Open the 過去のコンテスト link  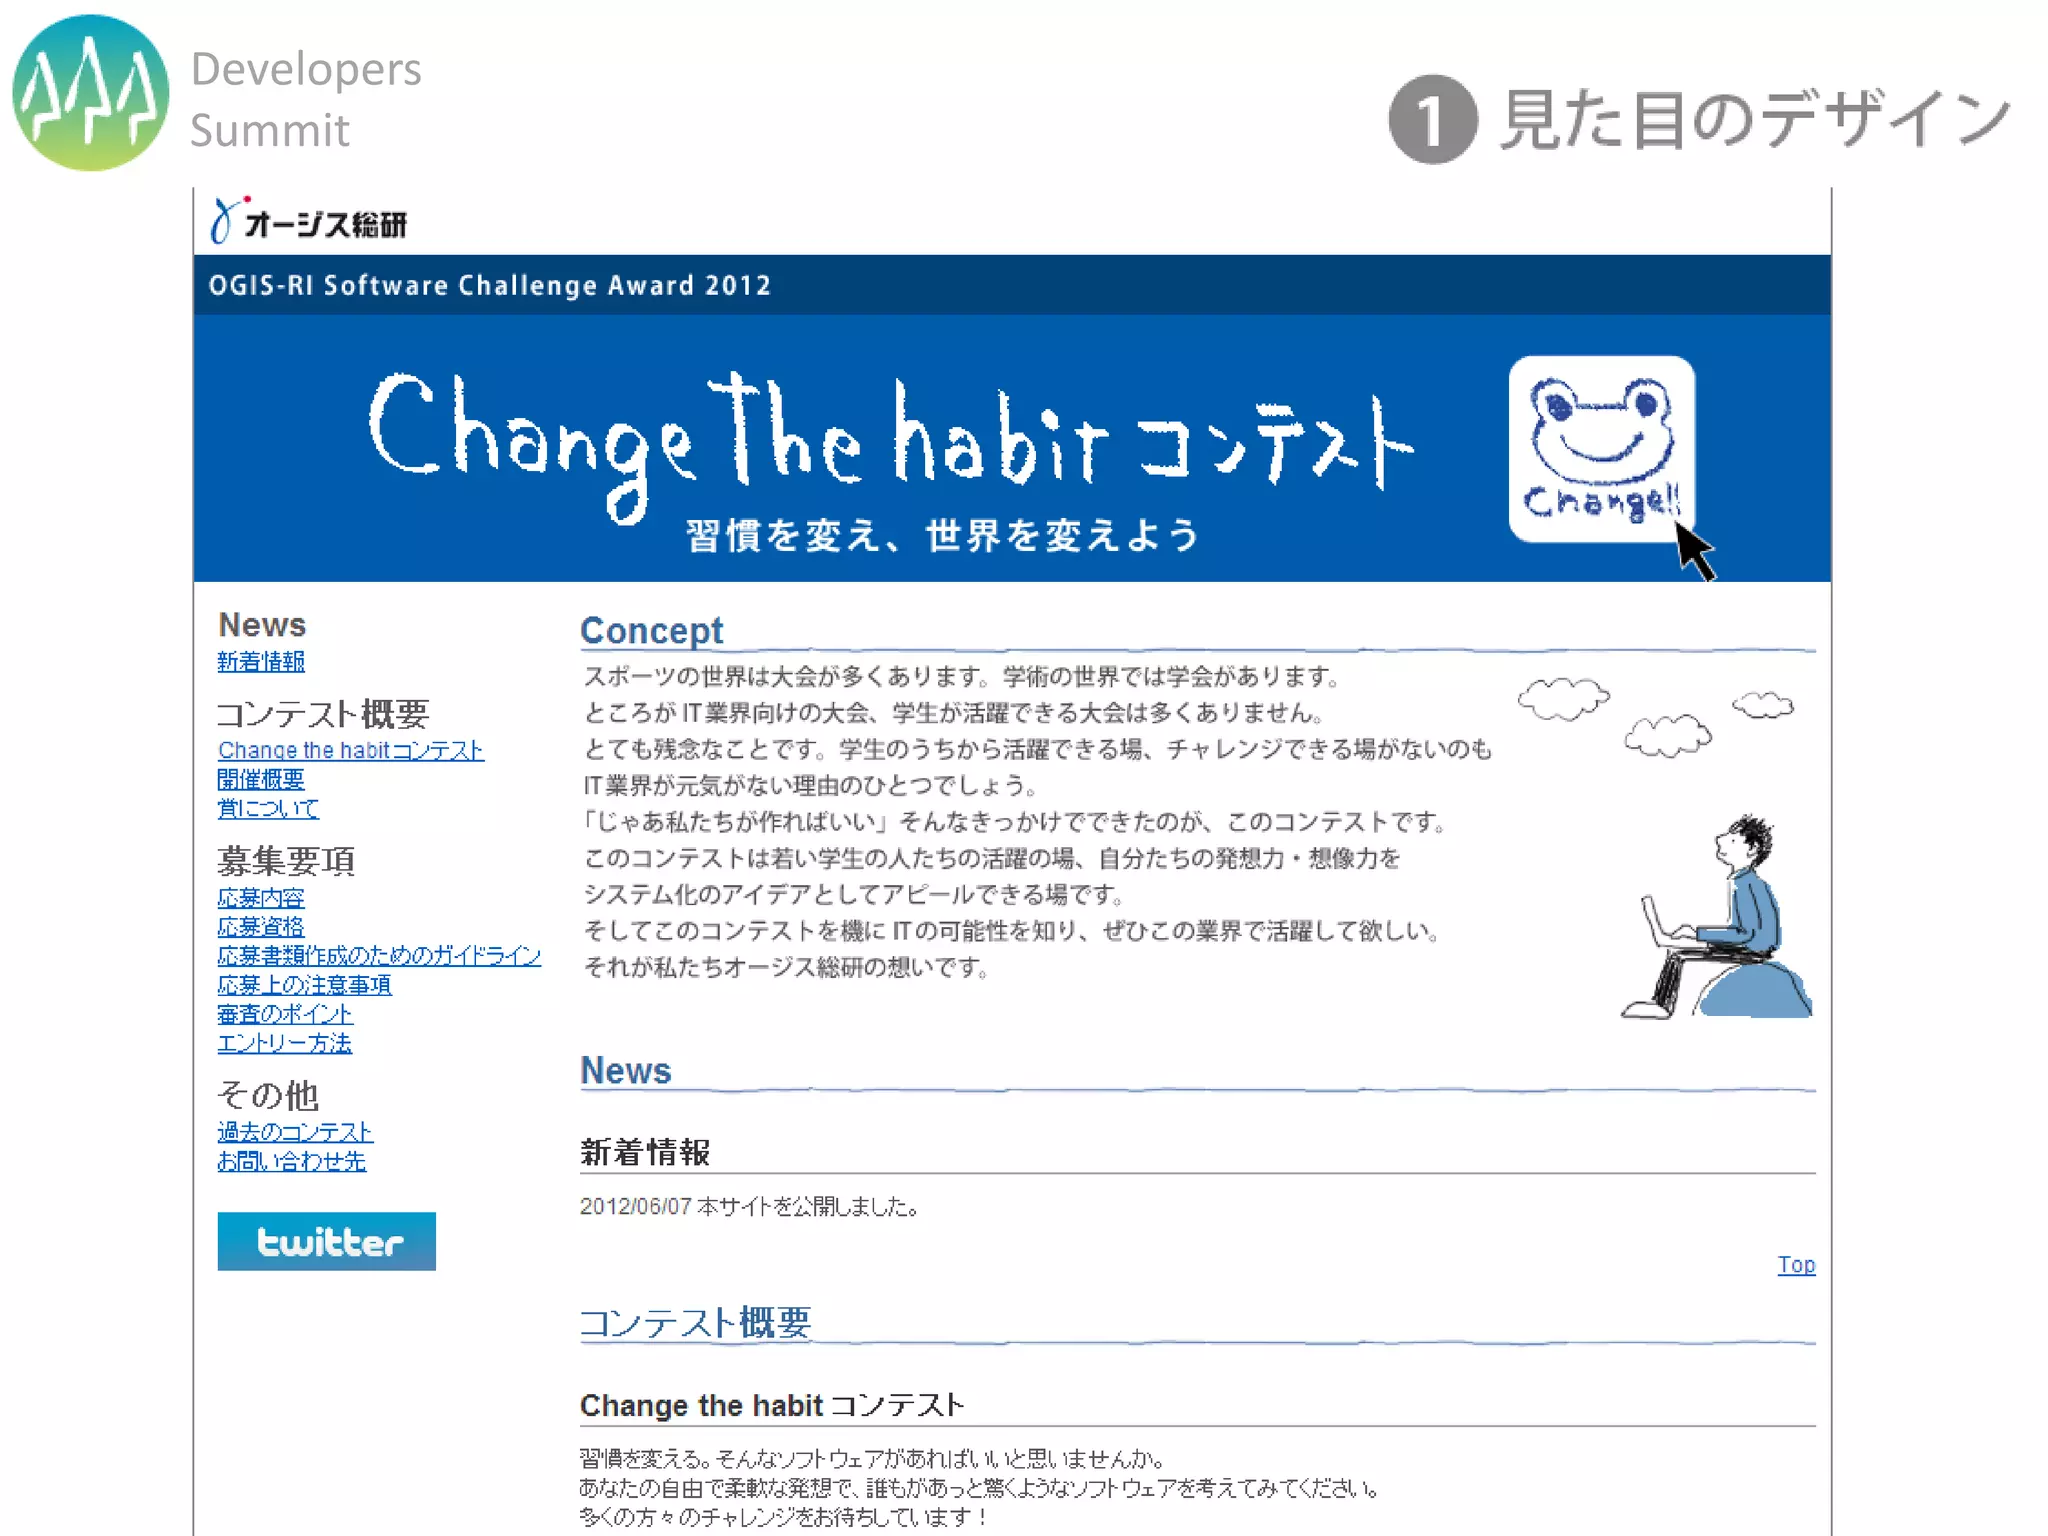click(295, 1131)
